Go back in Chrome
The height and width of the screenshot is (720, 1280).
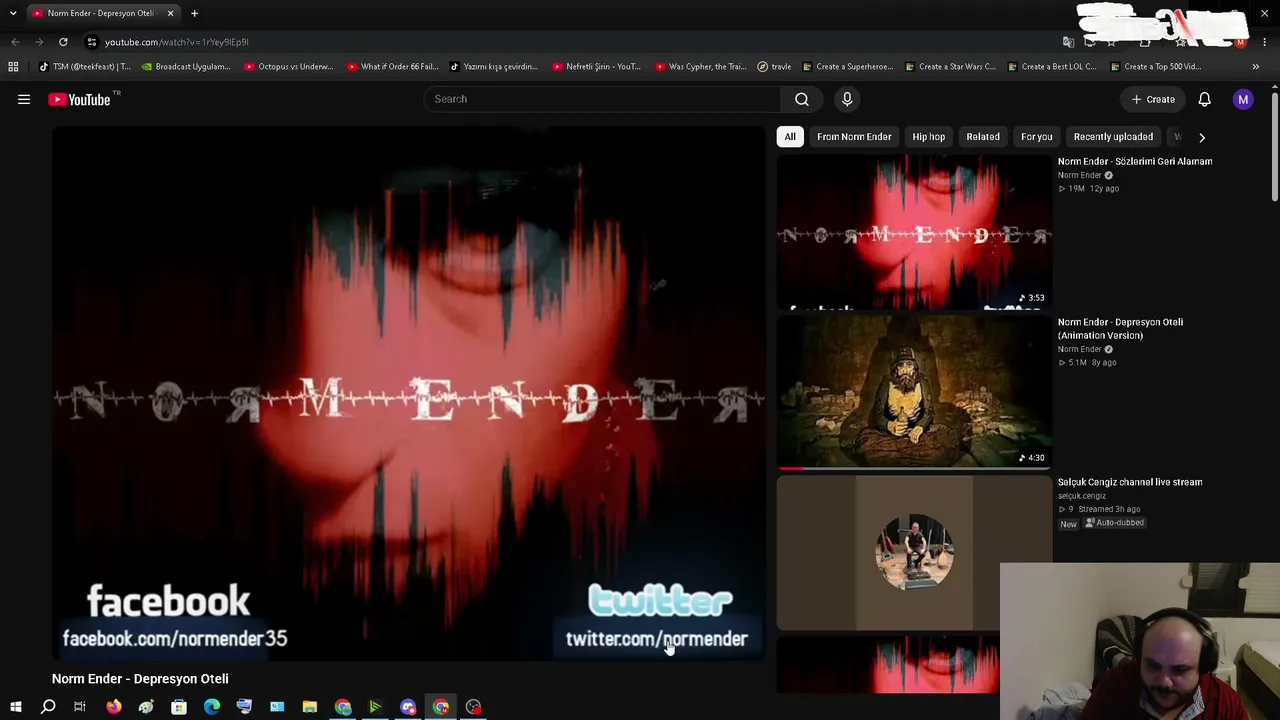click(15, 42)
